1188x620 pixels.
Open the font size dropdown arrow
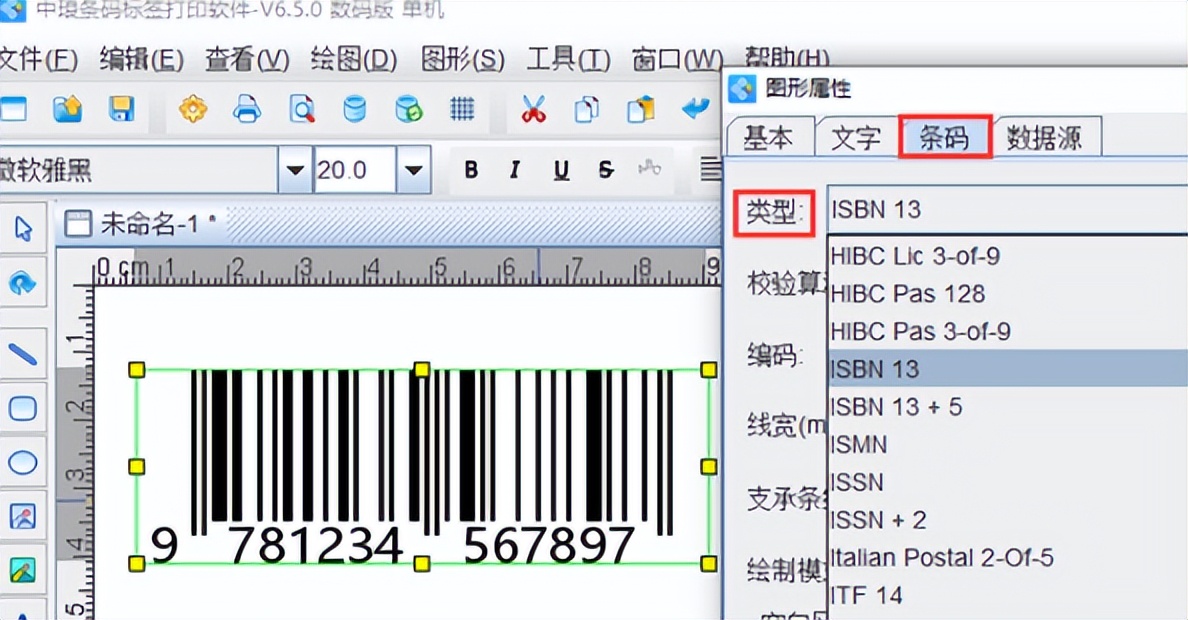pos(414,170)
